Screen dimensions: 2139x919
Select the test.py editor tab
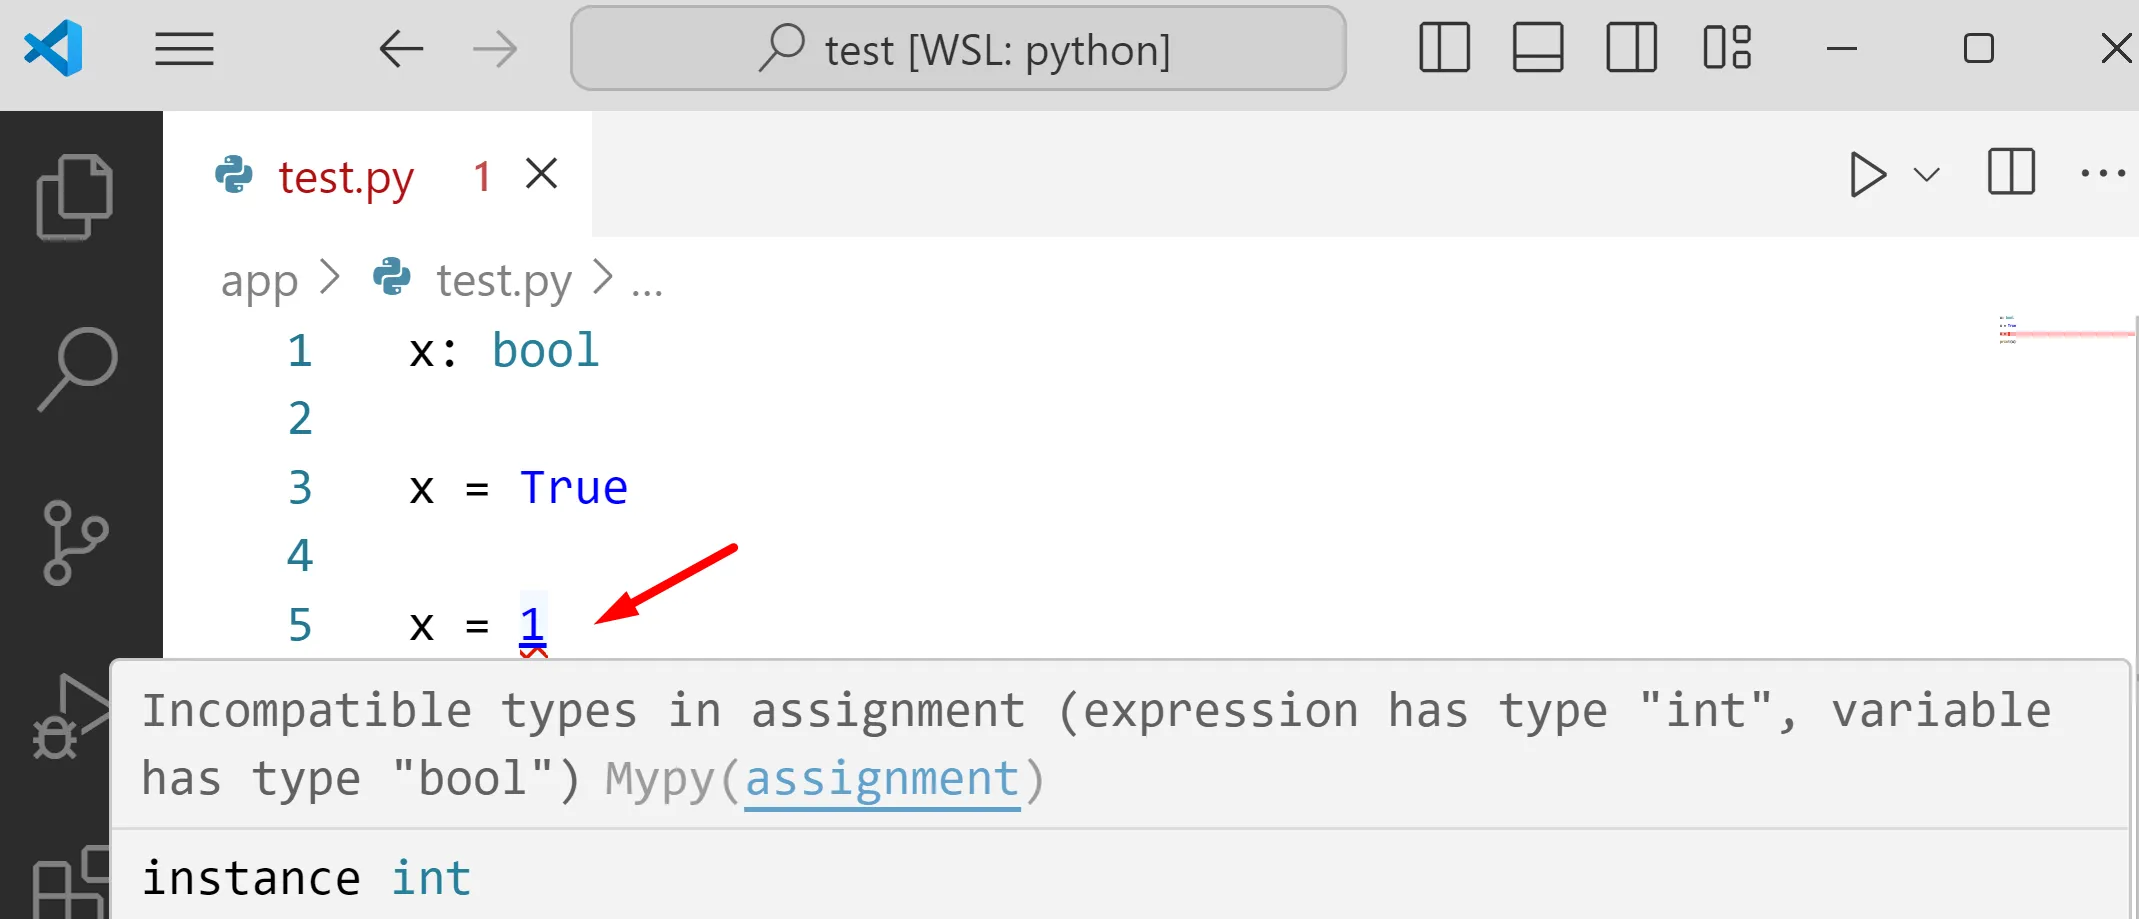(x=346, y=177)
